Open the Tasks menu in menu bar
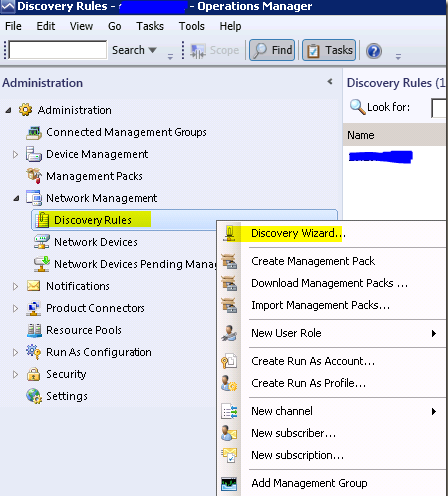The image size is (448, 496). (x=150, y=26)
